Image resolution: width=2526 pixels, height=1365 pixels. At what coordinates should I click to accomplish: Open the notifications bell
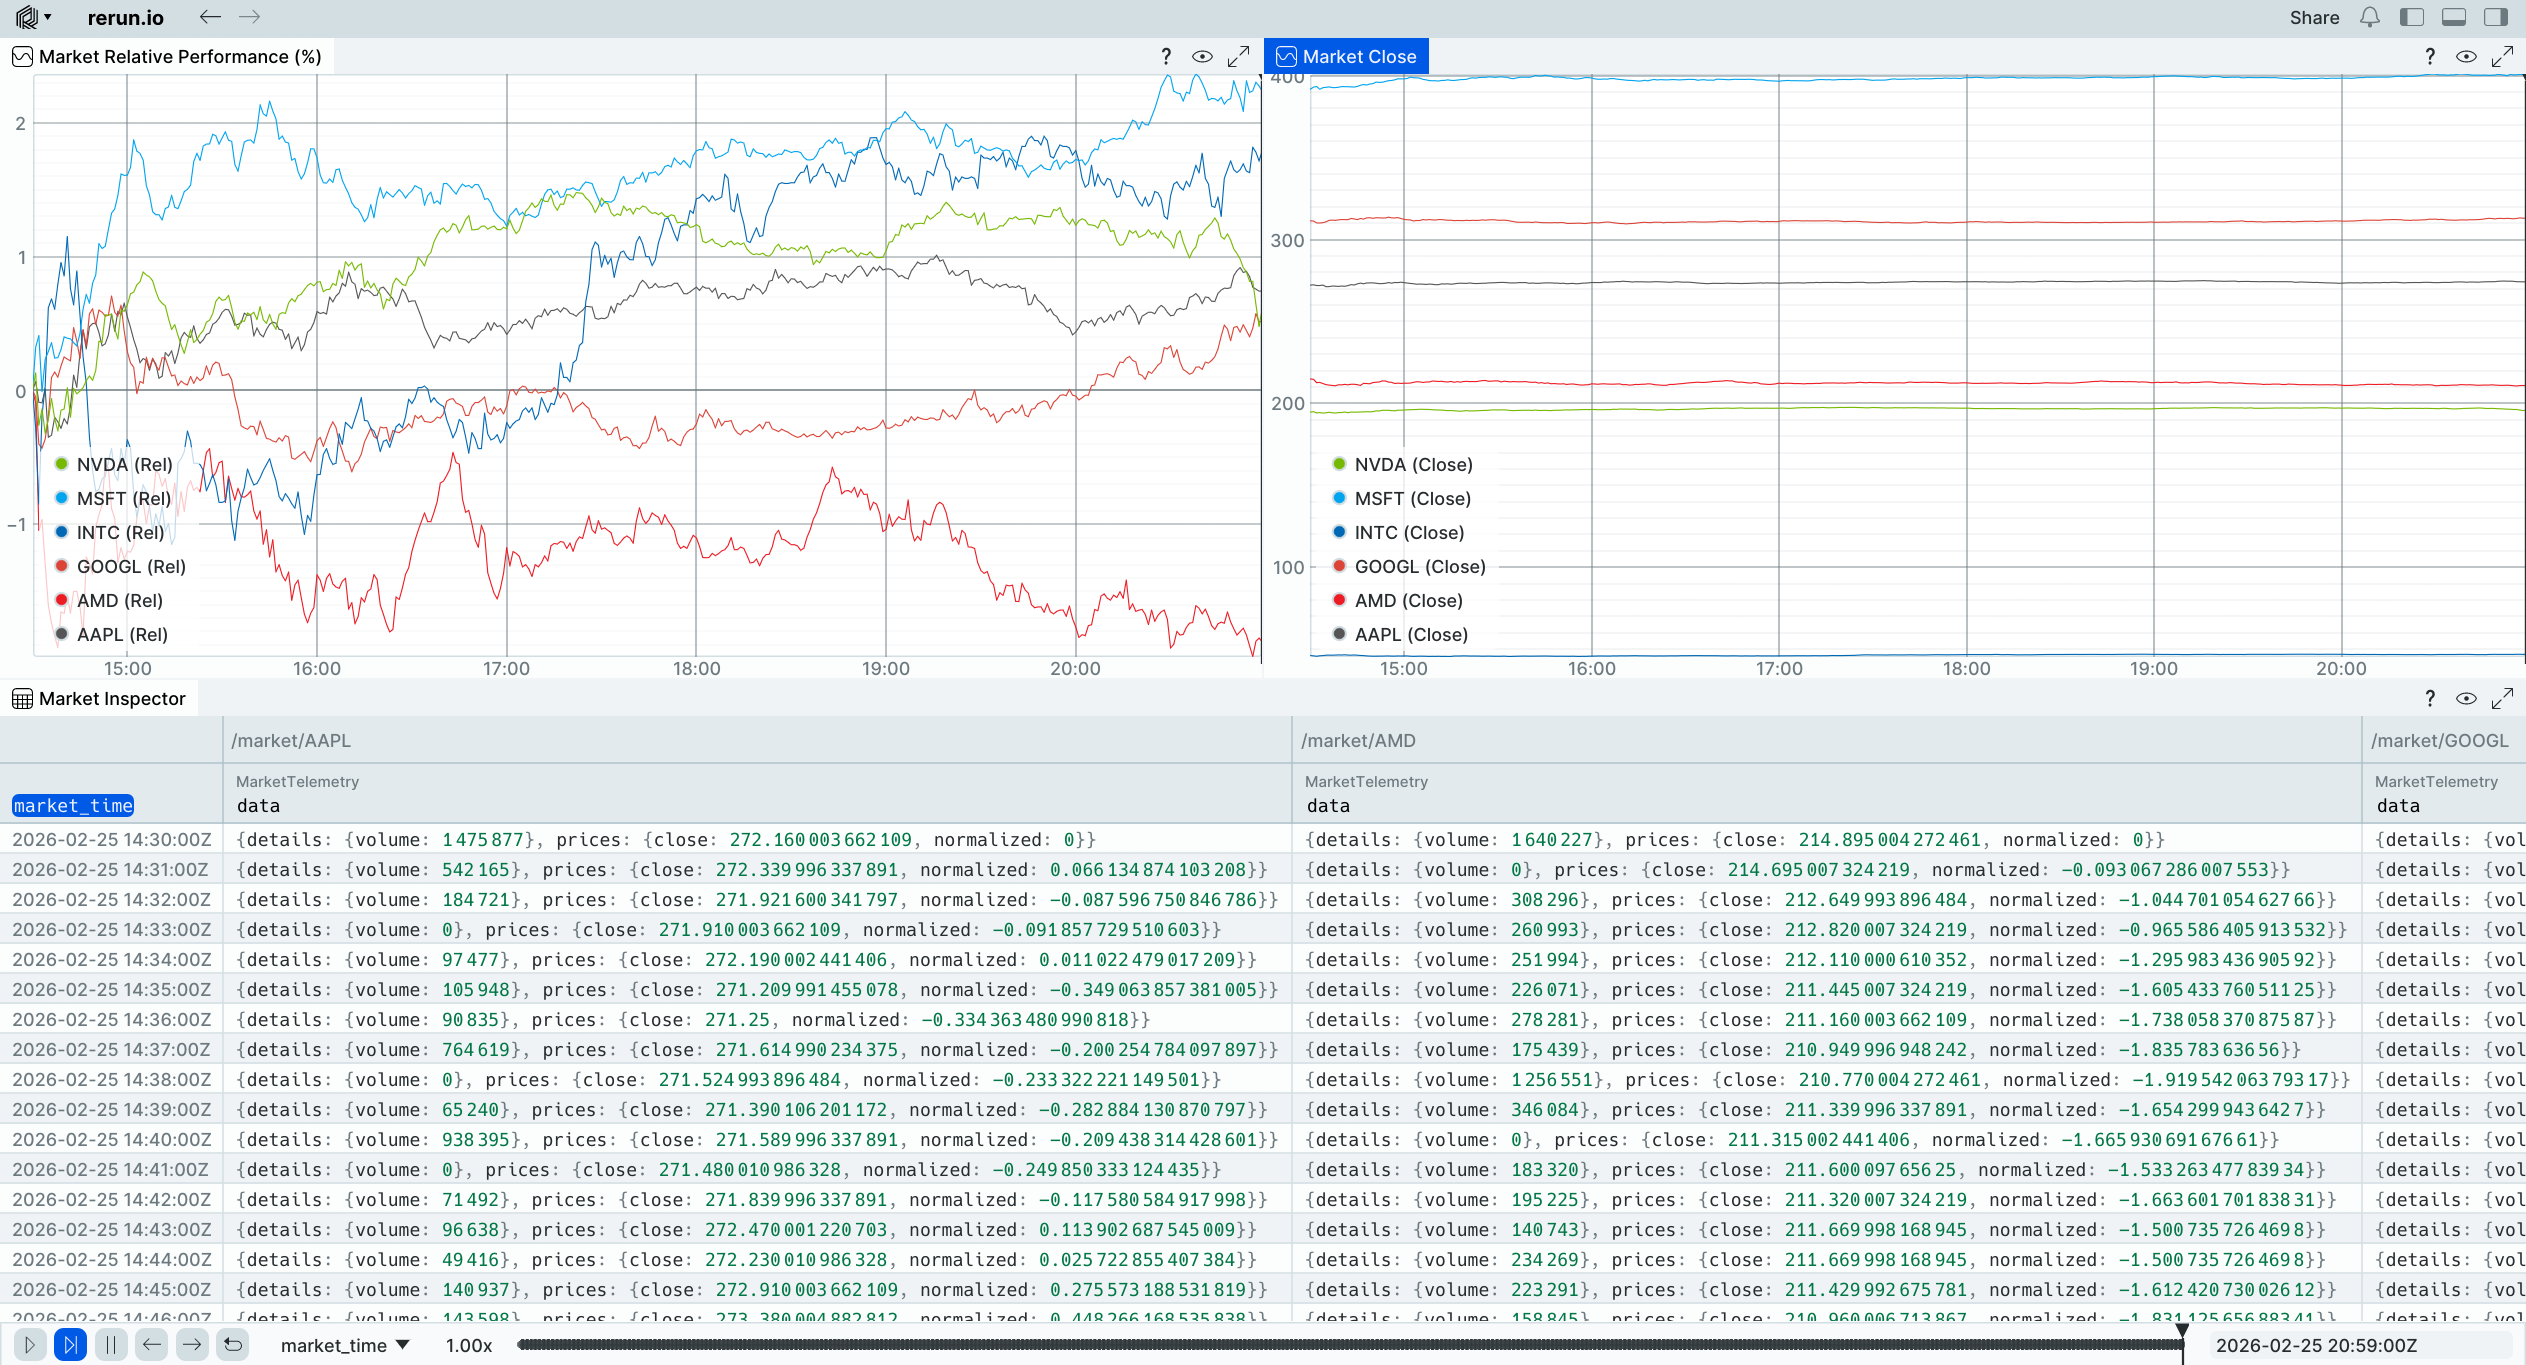point(2369,17)
